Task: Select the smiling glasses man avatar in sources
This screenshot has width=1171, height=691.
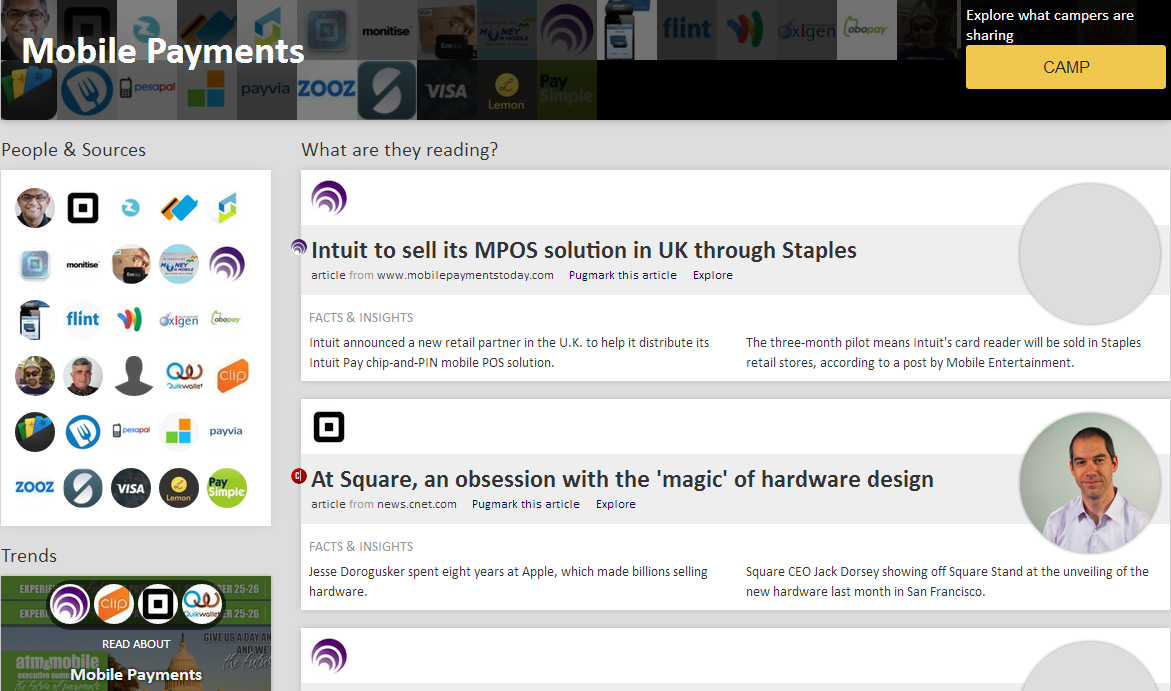Action: click(35, 208)
